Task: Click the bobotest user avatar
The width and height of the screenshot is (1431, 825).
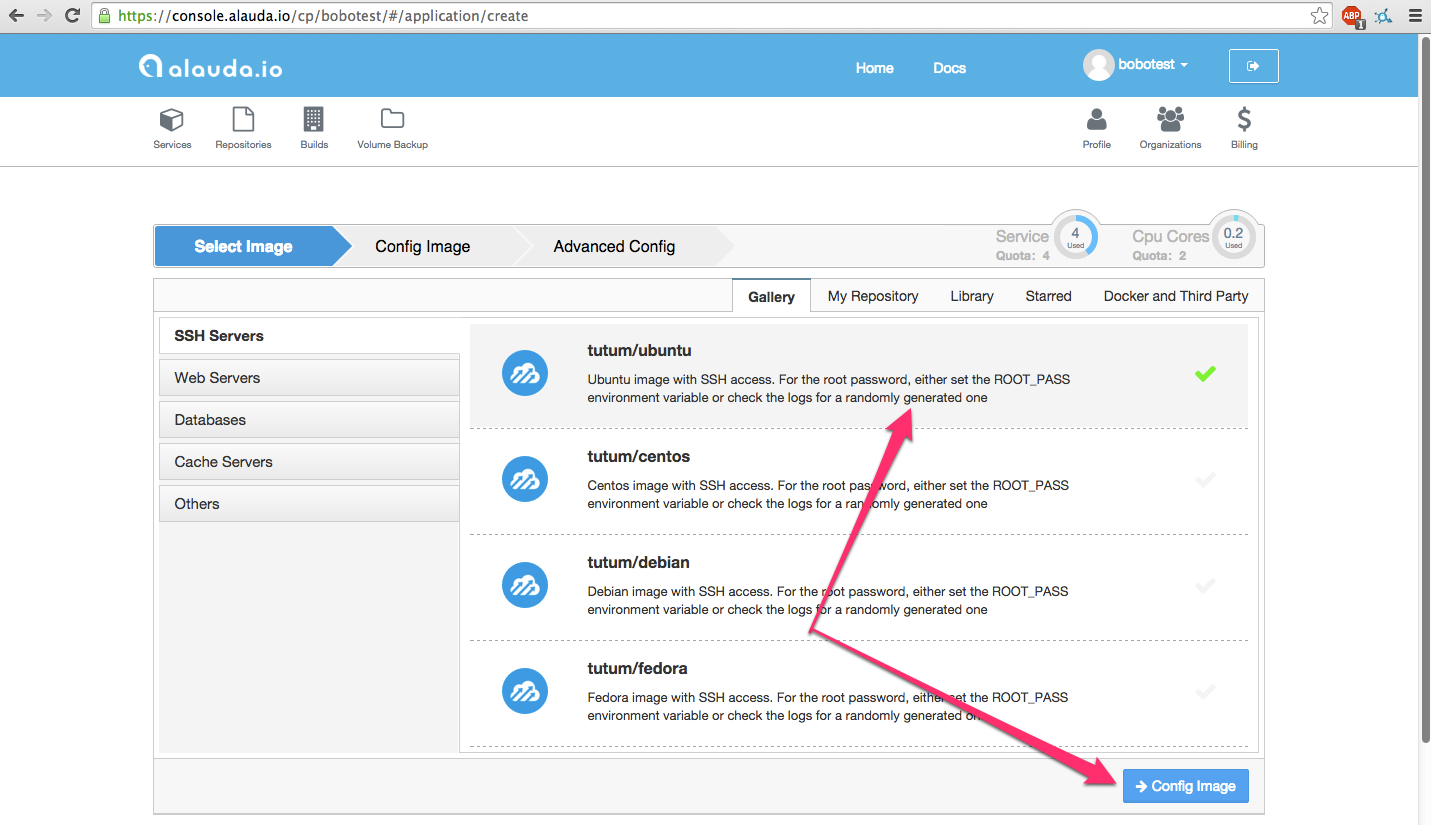Action: tap(1098, 65)
